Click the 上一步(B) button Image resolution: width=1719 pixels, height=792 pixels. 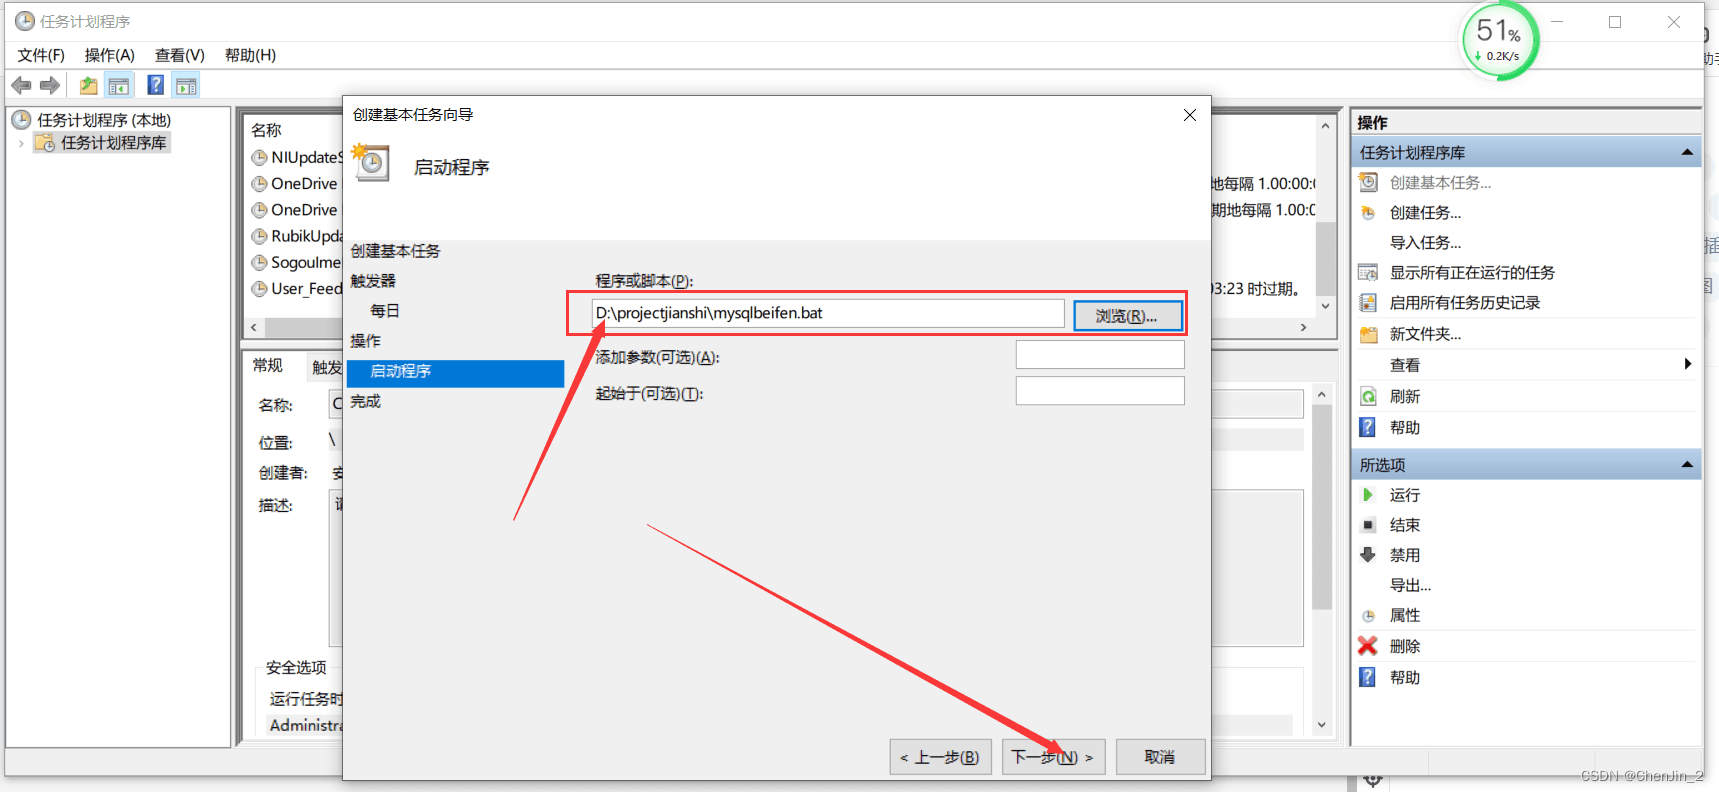coord(940,757)
